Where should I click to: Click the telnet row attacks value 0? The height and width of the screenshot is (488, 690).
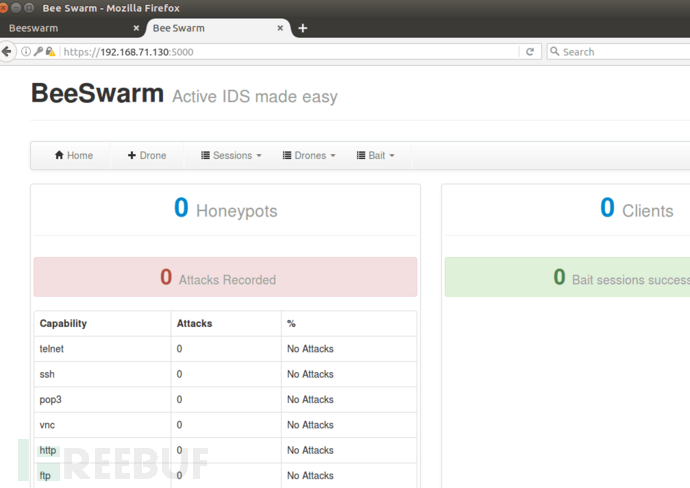180,349
